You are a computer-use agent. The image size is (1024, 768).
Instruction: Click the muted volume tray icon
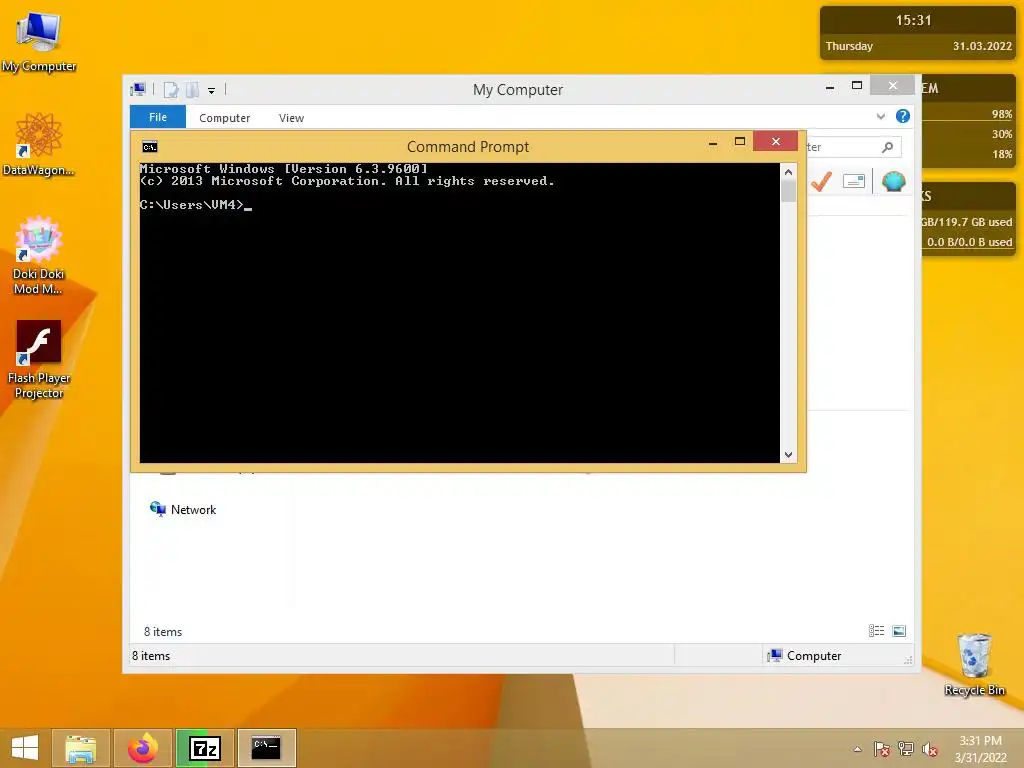tap(930, 749)
